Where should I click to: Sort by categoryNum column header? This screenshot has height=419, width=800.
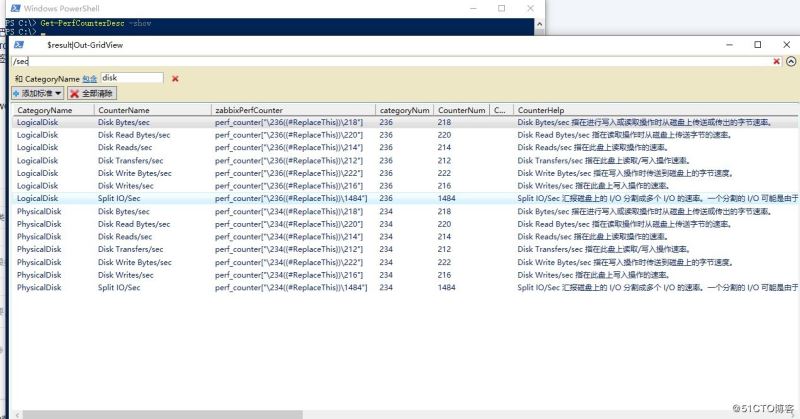pyautogui.click(x=404, y=110)
